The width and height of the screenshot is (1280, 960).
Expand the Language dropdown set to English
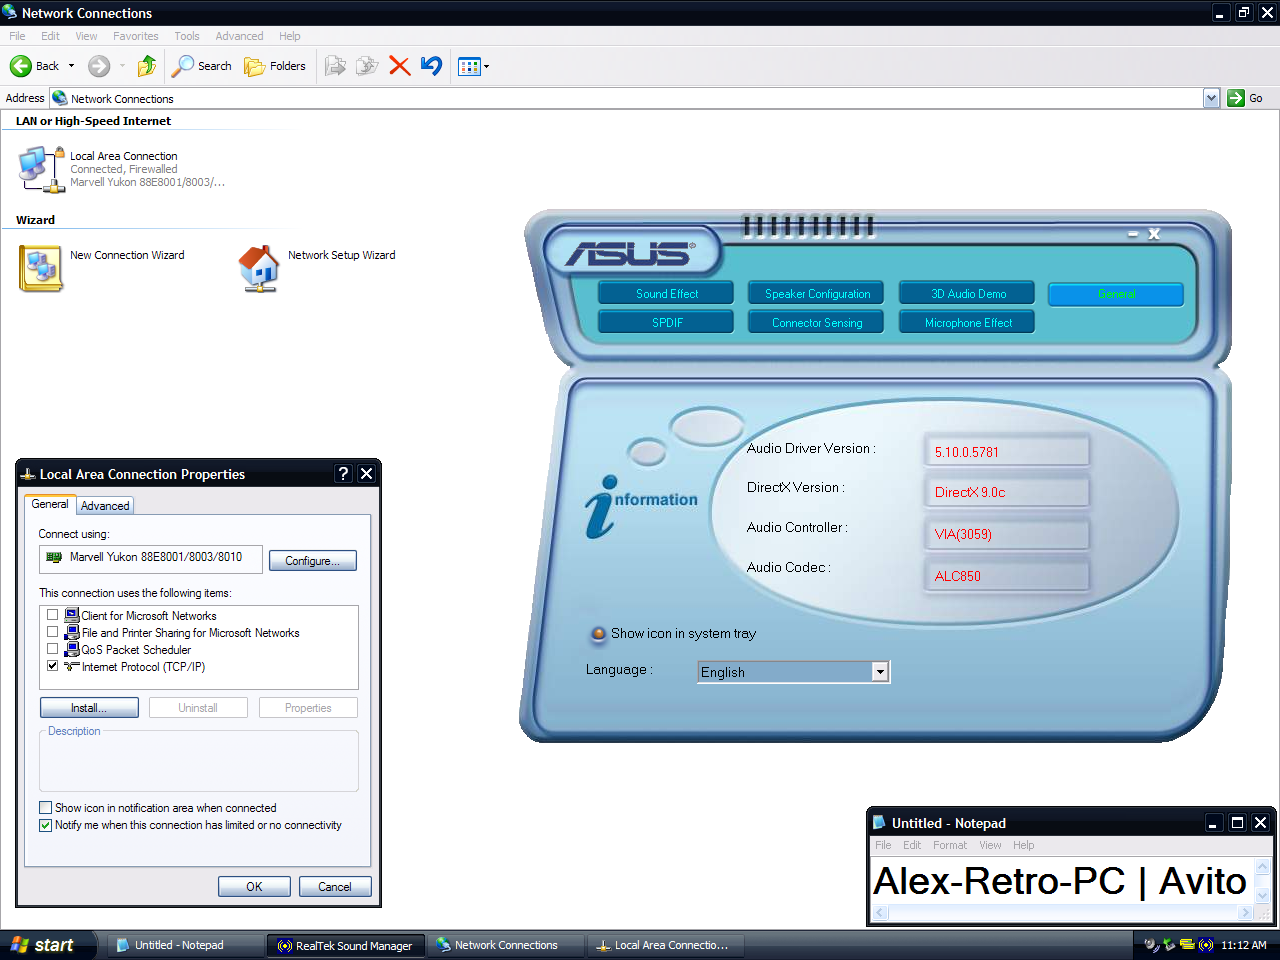tap(880, 672)
